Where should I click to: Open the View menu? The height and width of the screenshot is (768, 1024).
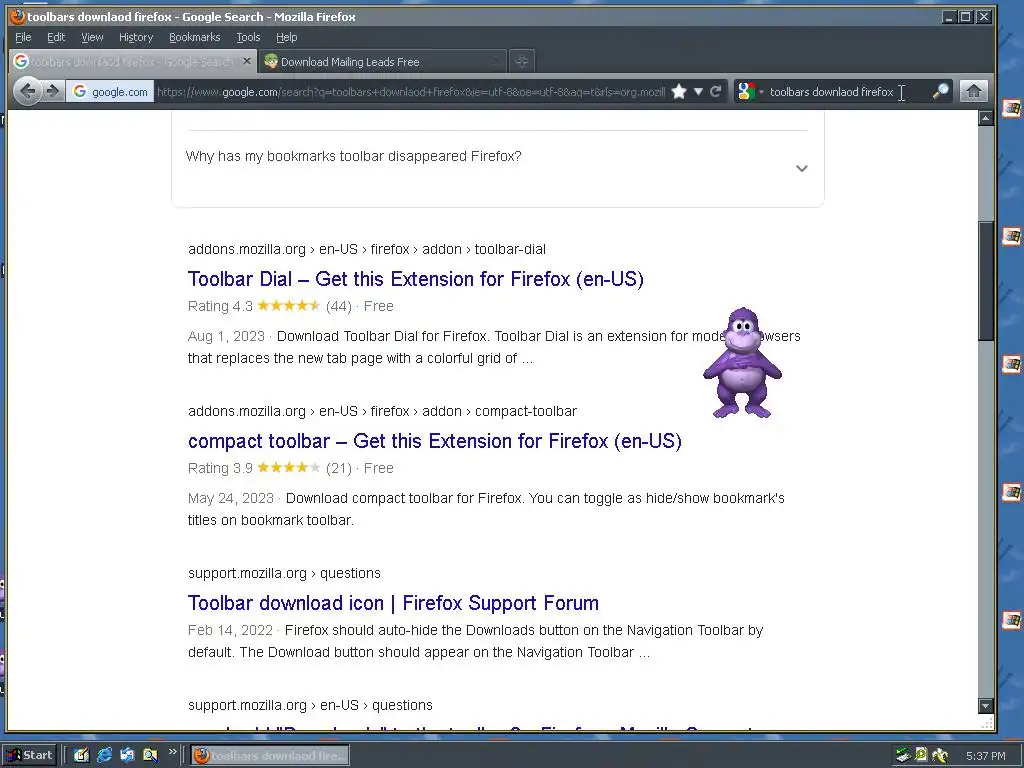click(x=92, y=37)
